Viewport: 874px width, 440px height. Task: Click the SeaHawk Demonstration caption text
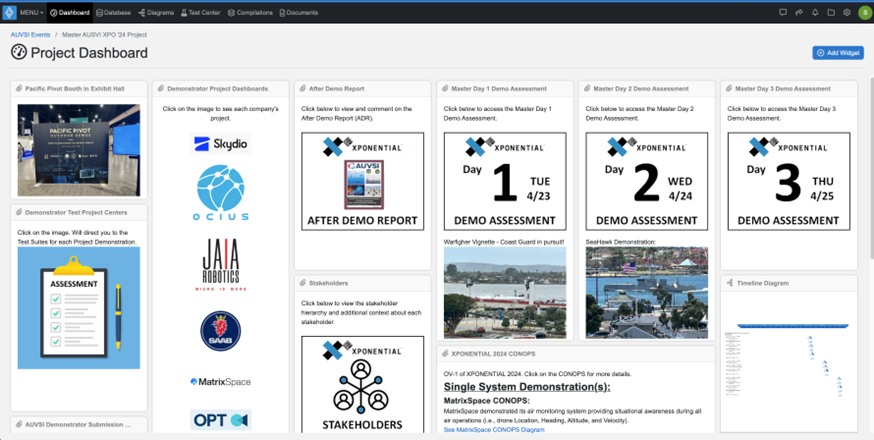[x=620, y=241]
